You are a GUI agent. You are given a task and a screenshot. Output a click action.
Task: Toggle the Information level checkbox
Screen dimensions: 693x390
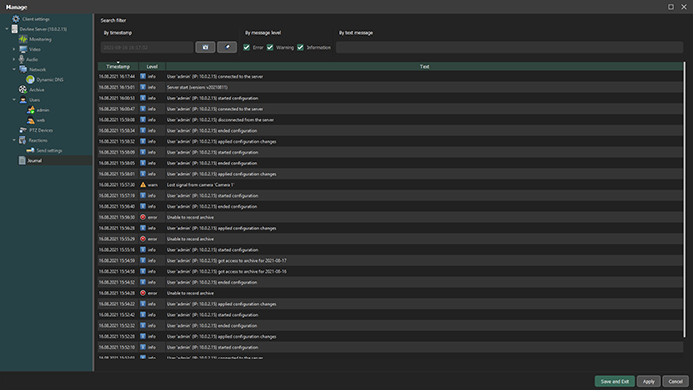301,47
